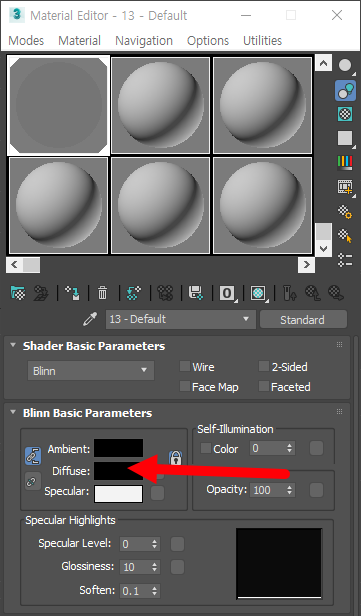This screenshot has width=361, height=616.
Task: Click Assign Material to Selection icon
Action: [72, 293]
